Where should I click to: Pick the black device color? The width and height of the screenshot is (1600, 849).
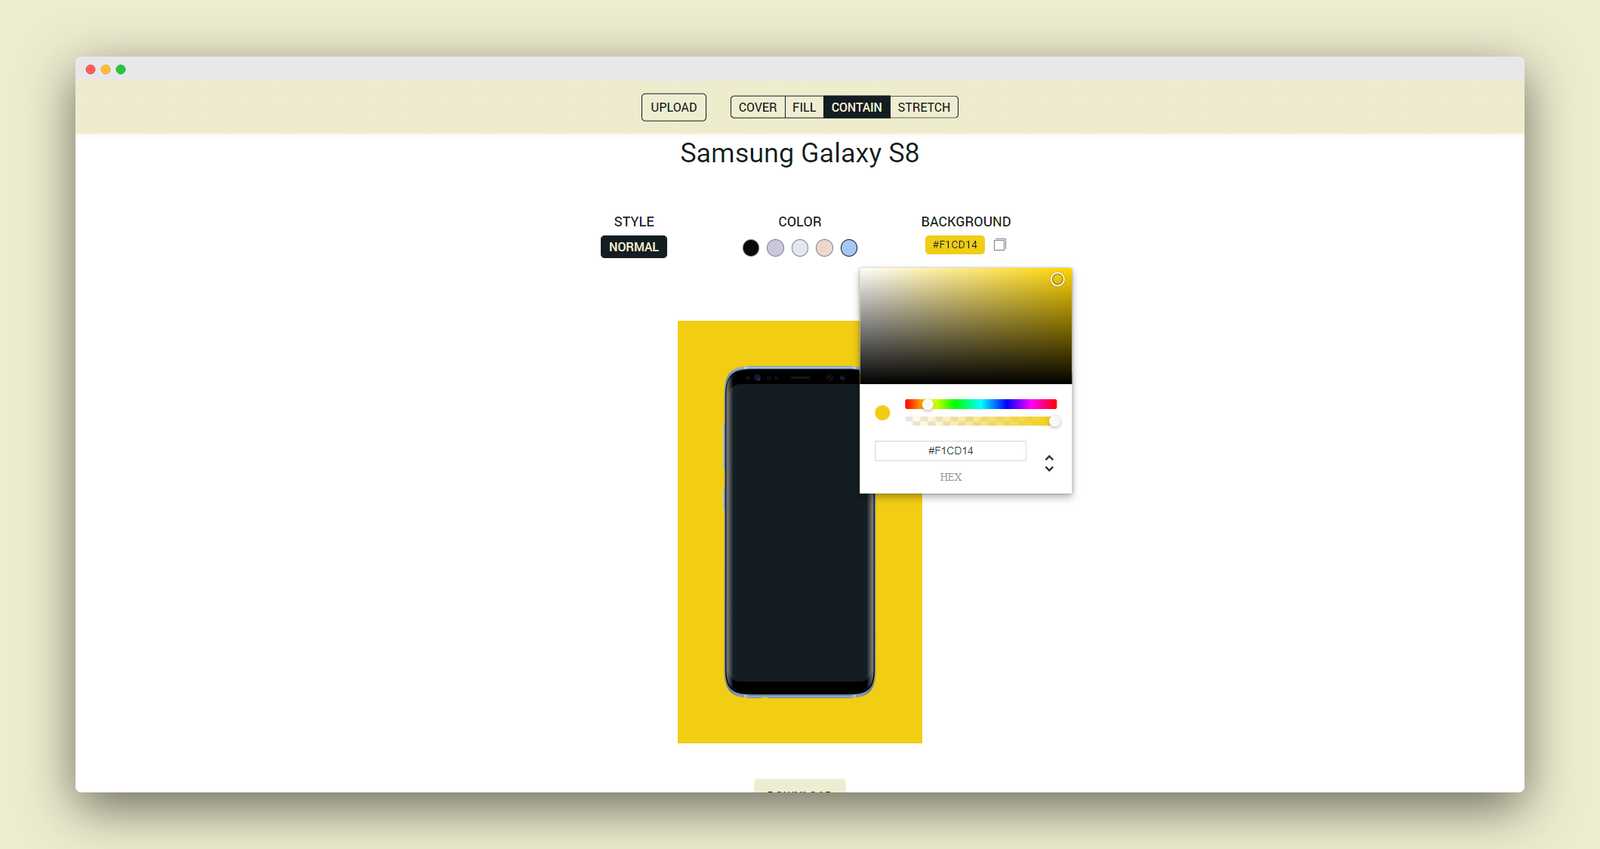point(751,248)
